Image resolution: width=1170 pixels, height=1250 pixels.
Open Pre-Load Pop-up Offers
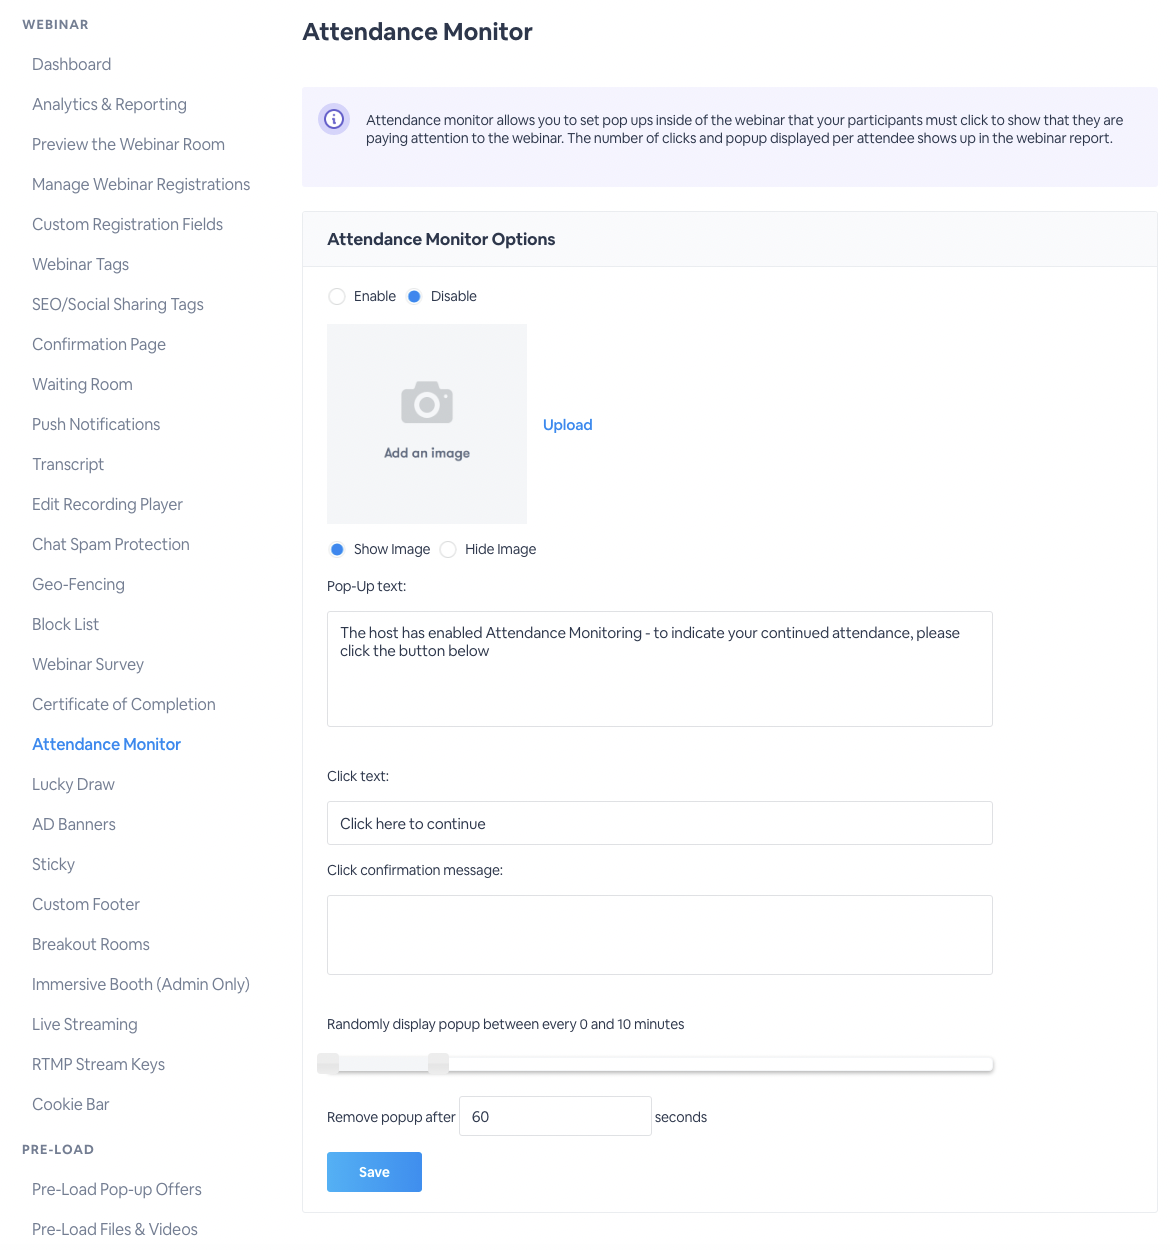(116, 1189)
